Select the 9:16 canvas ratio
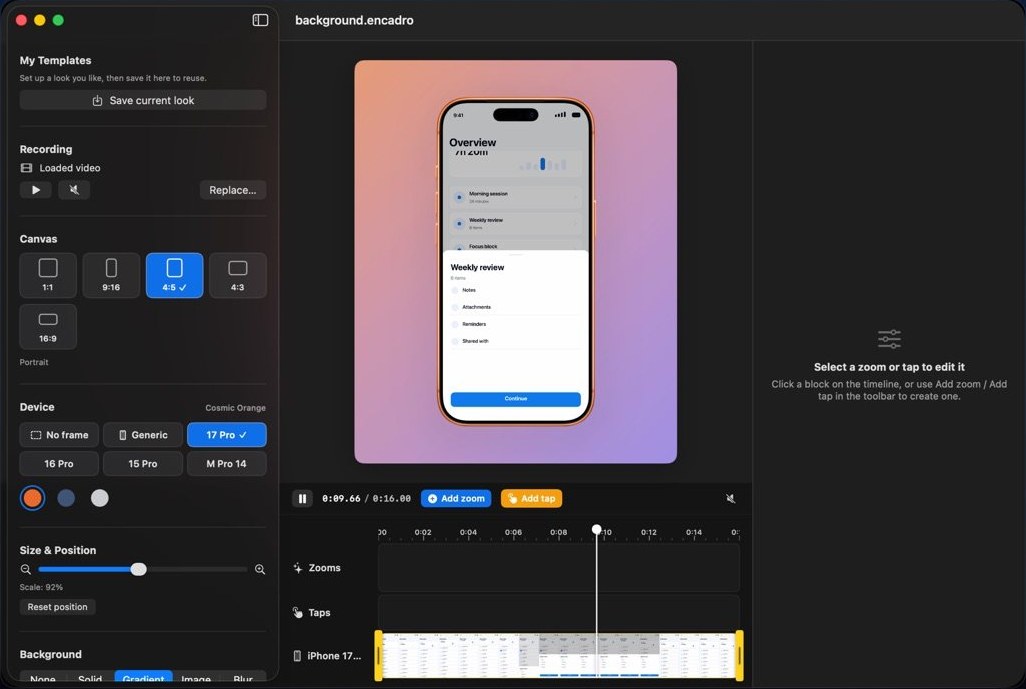The image size is (1026, 689). [x=111, y=275]
